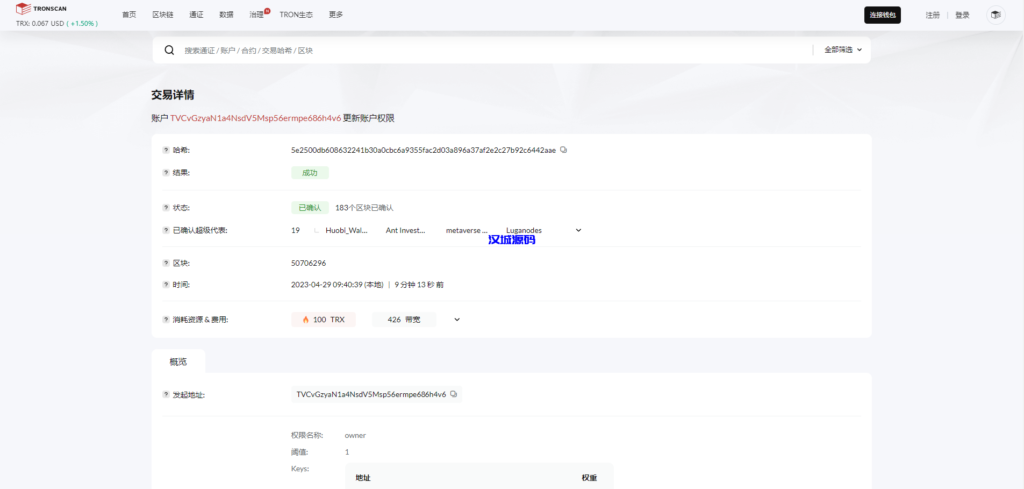The width and height of the screenshot is (1024, 489).
Task: Click the transaction hash text
Action: [x=423, y=150]
